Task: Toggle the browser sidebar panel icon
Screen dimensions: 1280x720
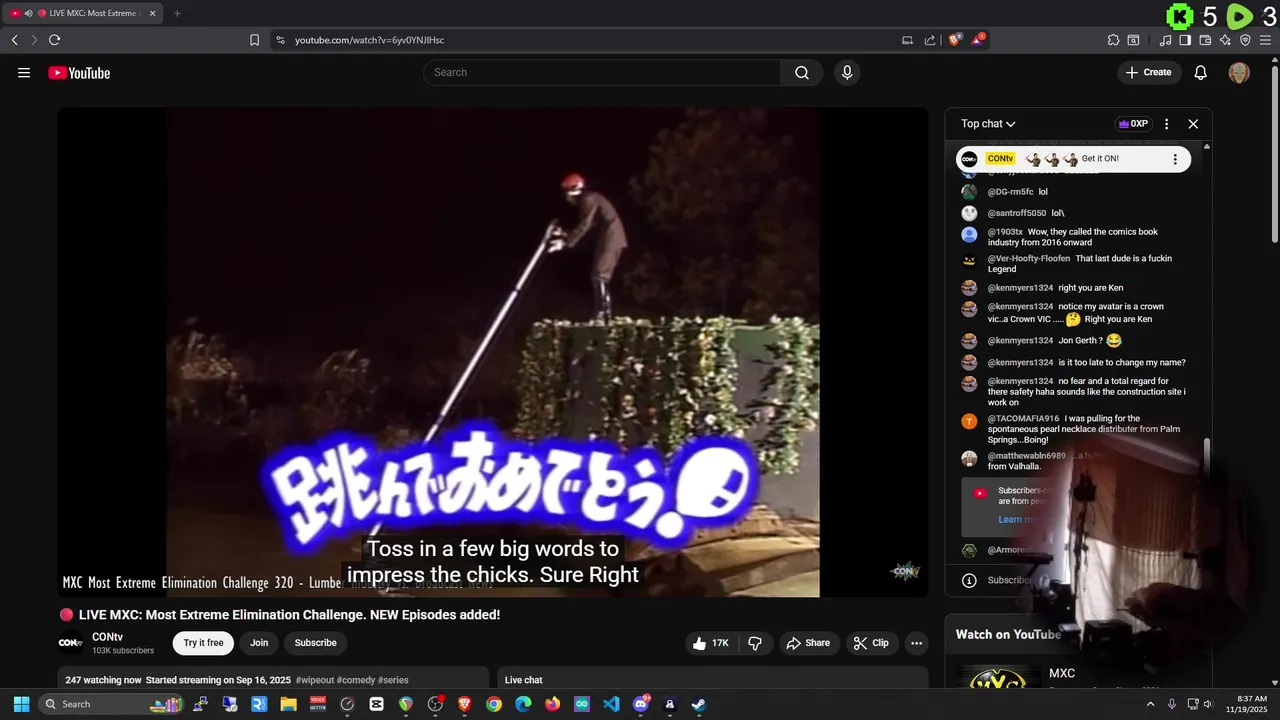Action: pos(1185,40)
